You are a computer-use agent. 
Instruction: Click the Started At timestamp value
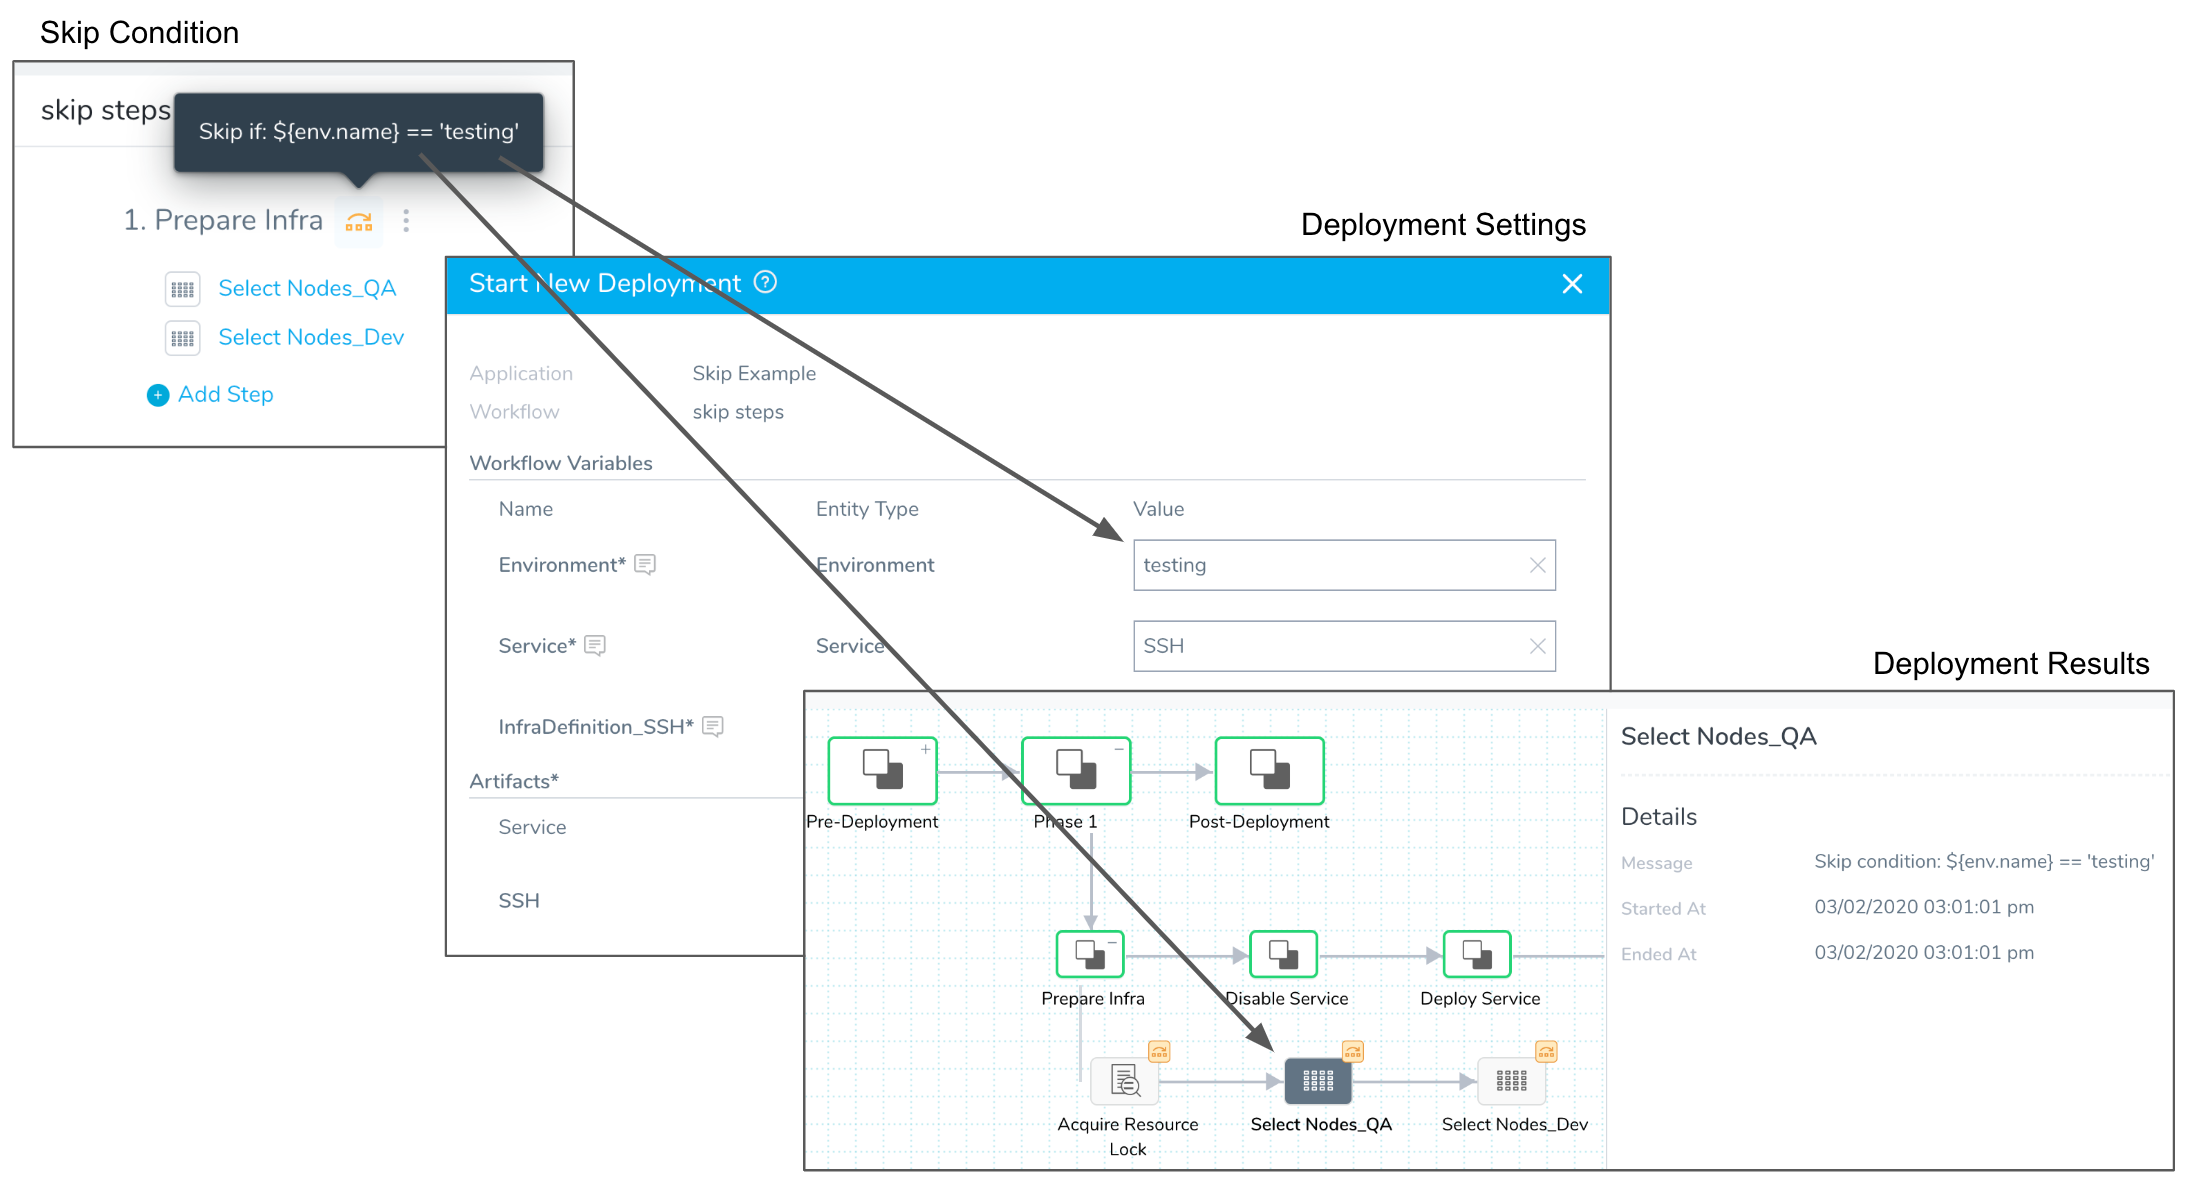tap(1924, 907)
